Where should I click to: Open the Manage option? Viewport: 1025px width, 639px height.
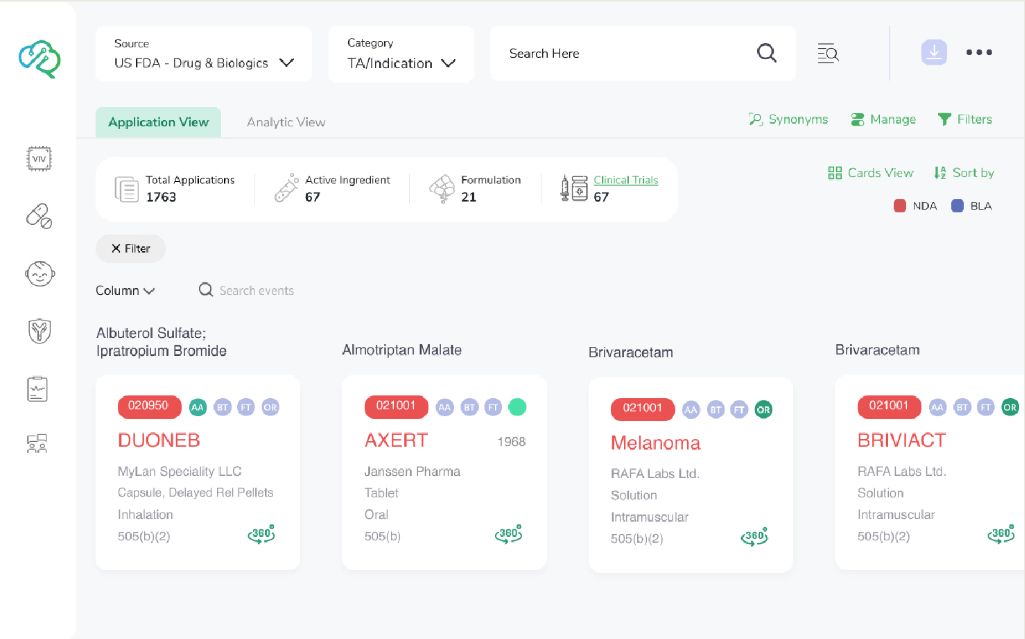tap(883, 119)
